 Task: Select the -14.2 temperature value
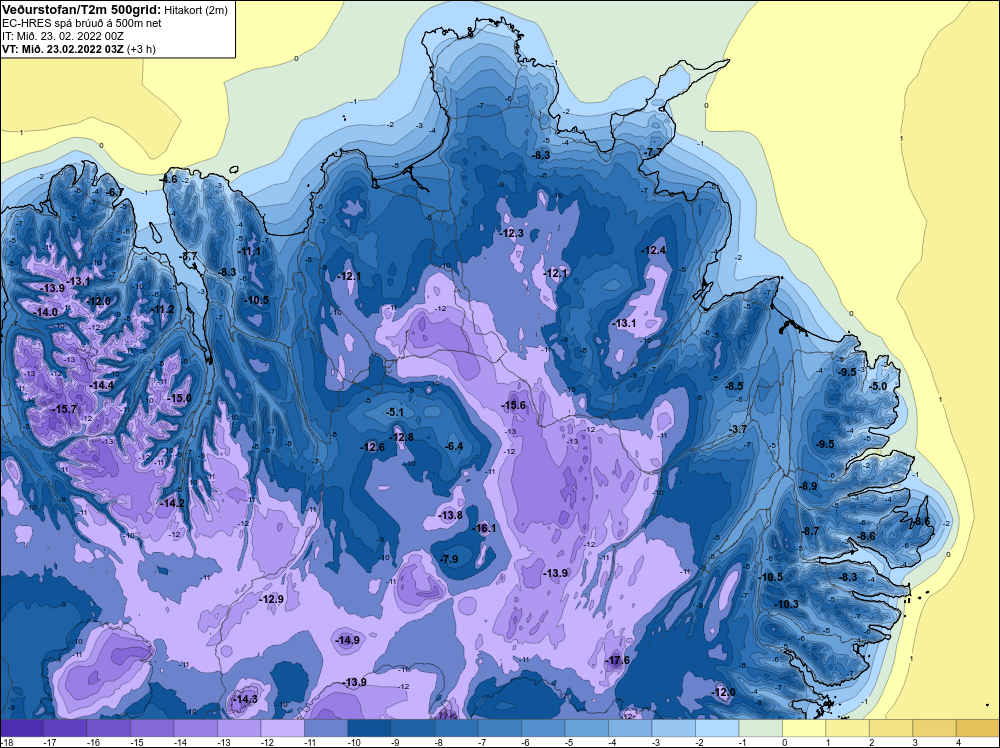pos(172,503)
